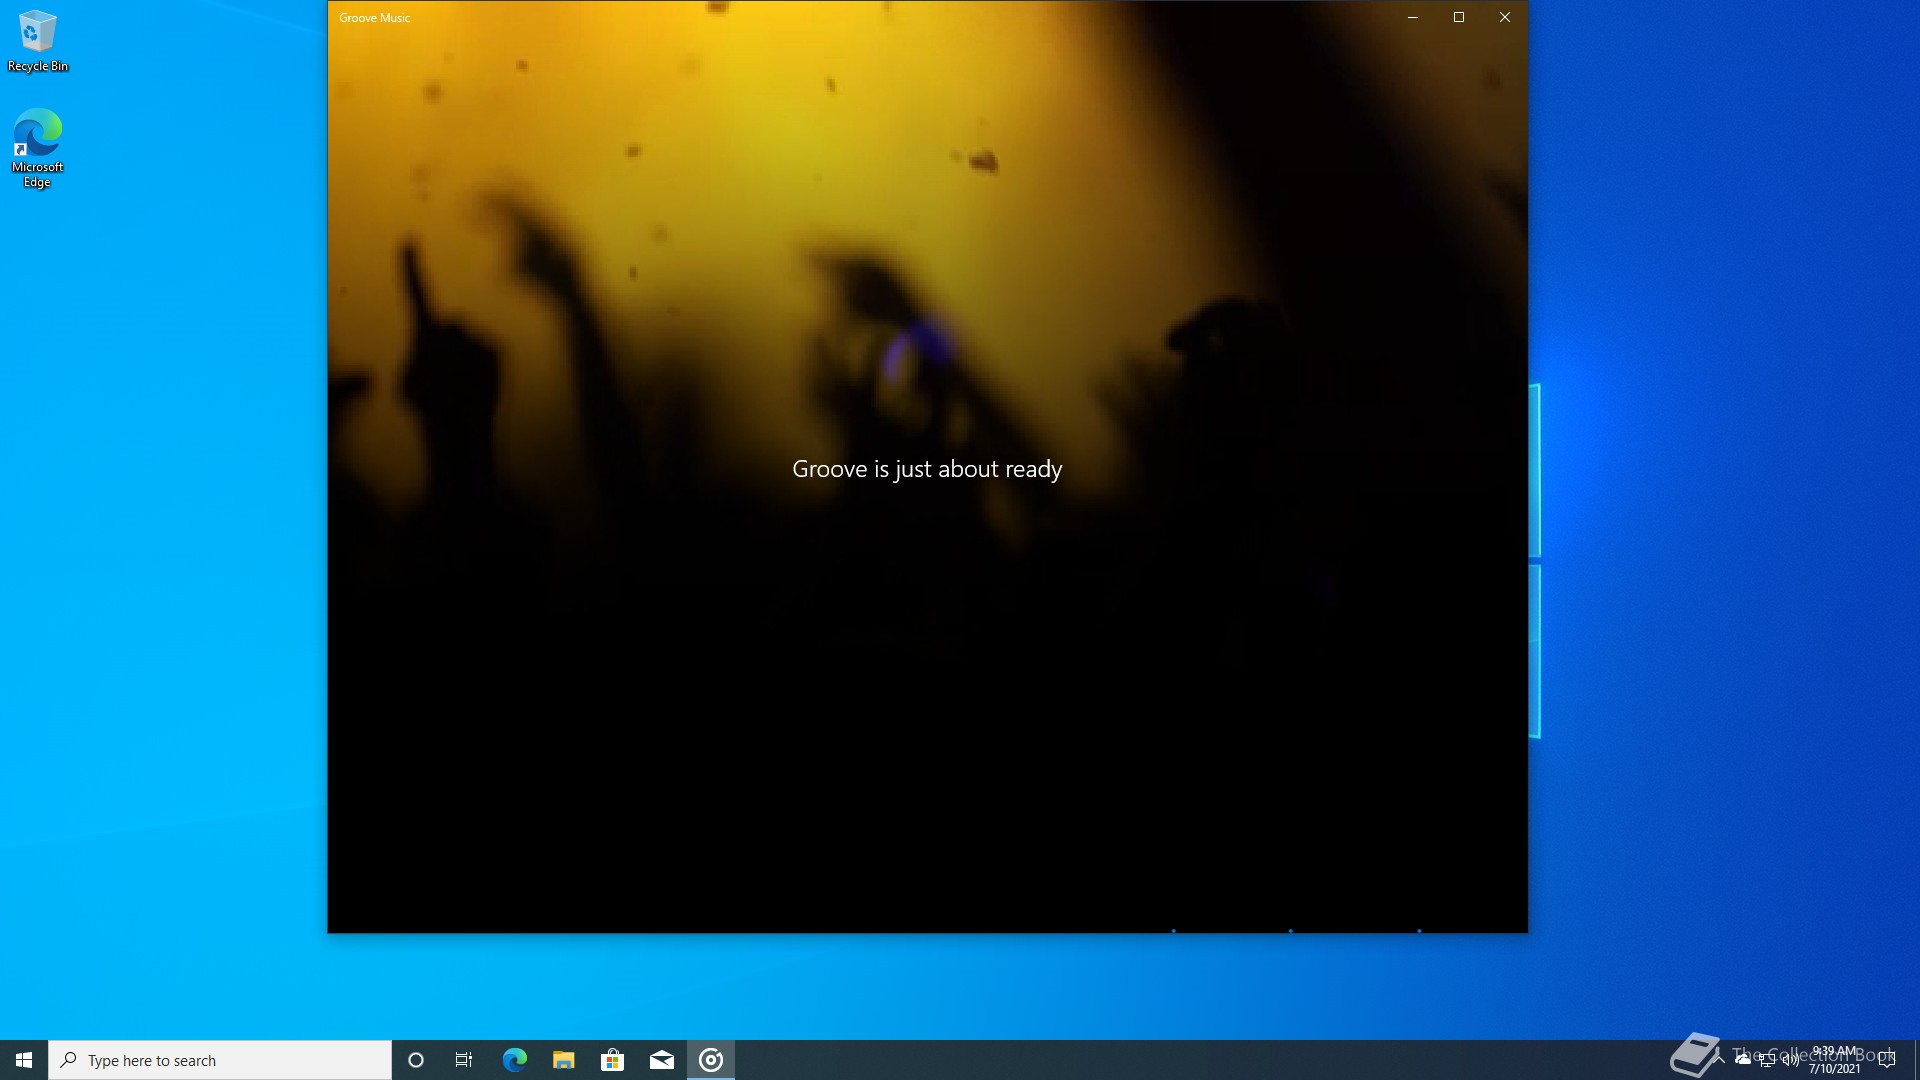The height and width of the screenshot is (1080, 1920).
Task: Close the Groove Music window
Action: click(1505, 17)
